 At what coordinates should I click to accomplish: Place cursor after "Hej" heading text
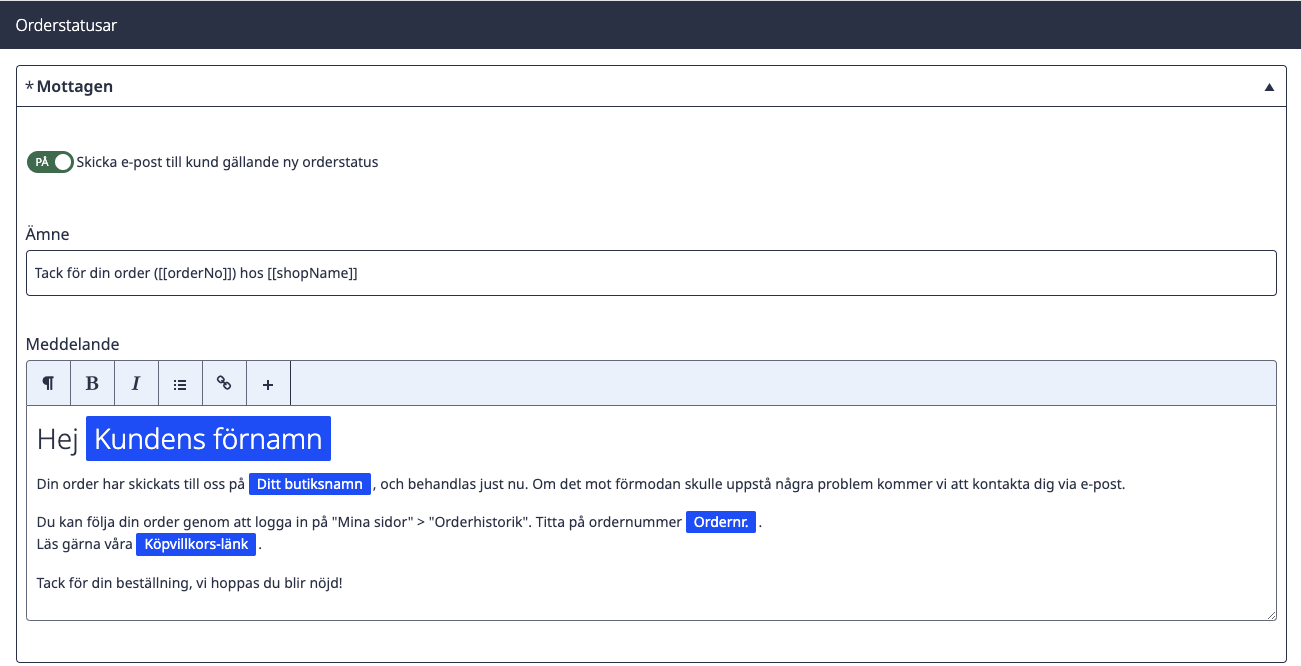coord(80,439)
